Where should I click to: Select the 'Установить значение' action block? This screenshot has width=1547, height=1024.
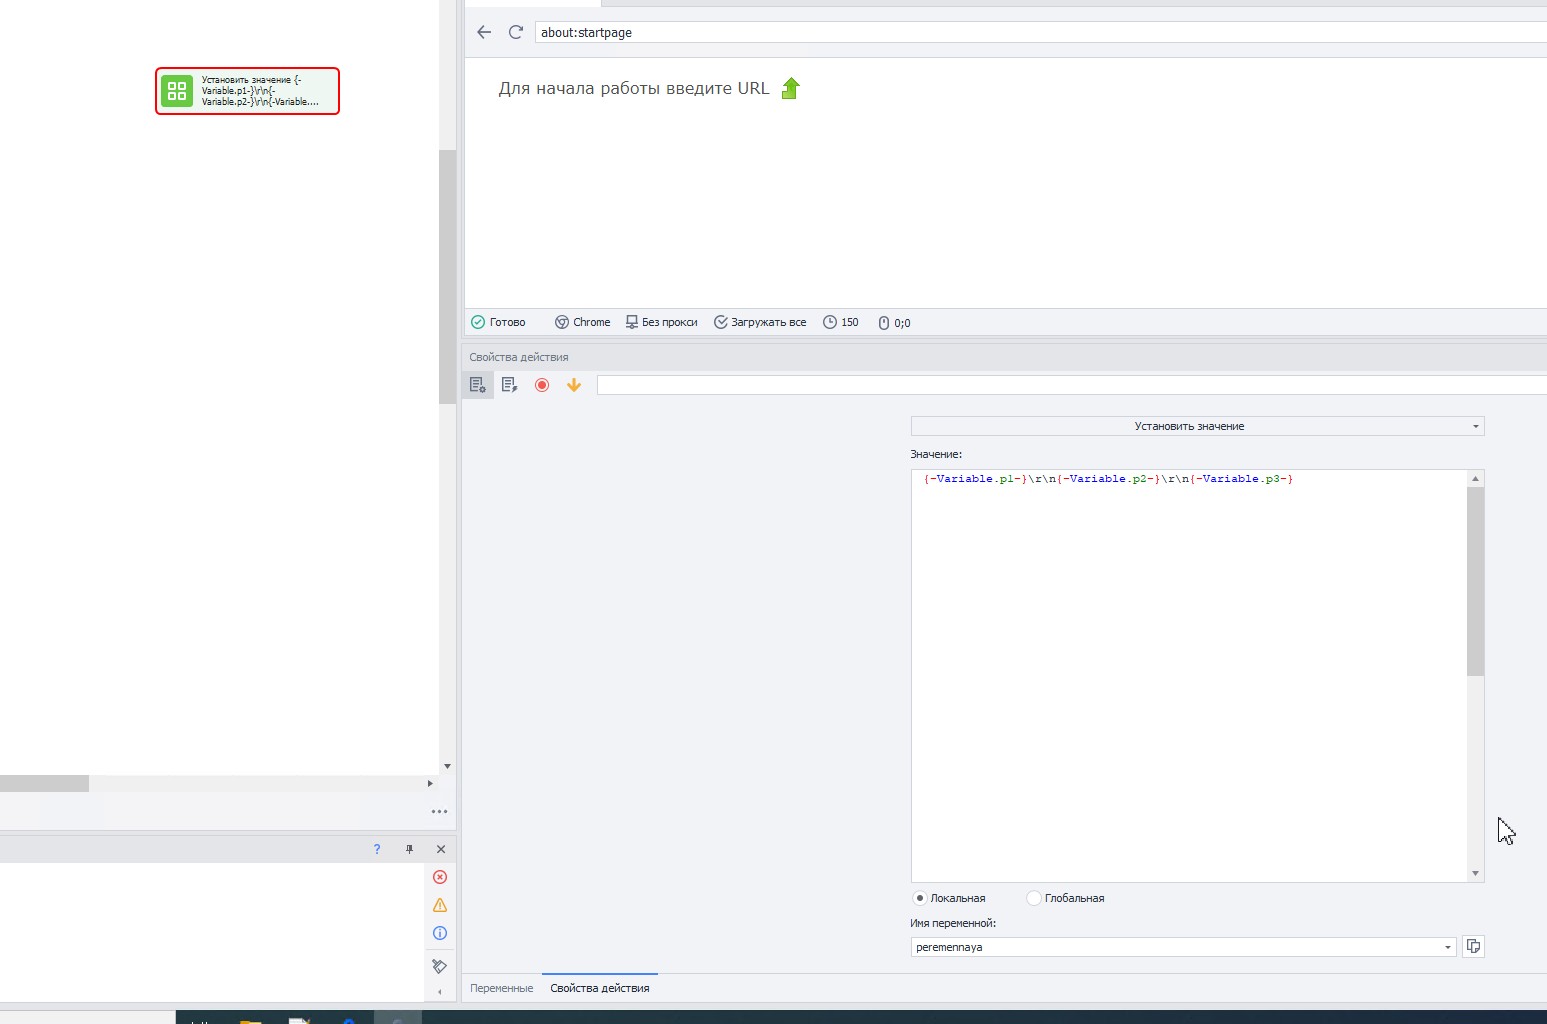[247, 91]
